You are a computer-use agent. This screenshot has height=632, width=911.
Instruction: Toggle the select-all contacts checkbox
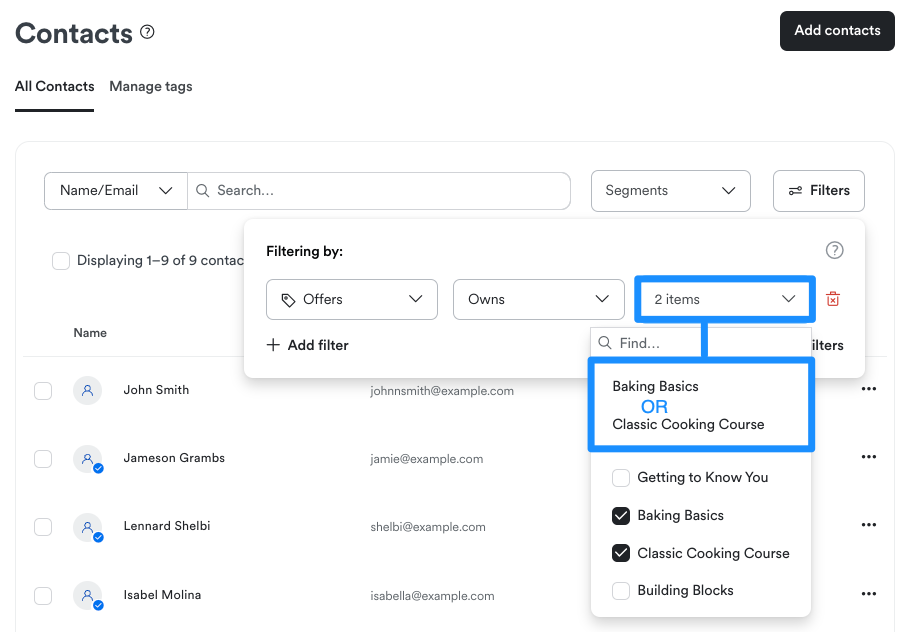[x=61, y=261]
